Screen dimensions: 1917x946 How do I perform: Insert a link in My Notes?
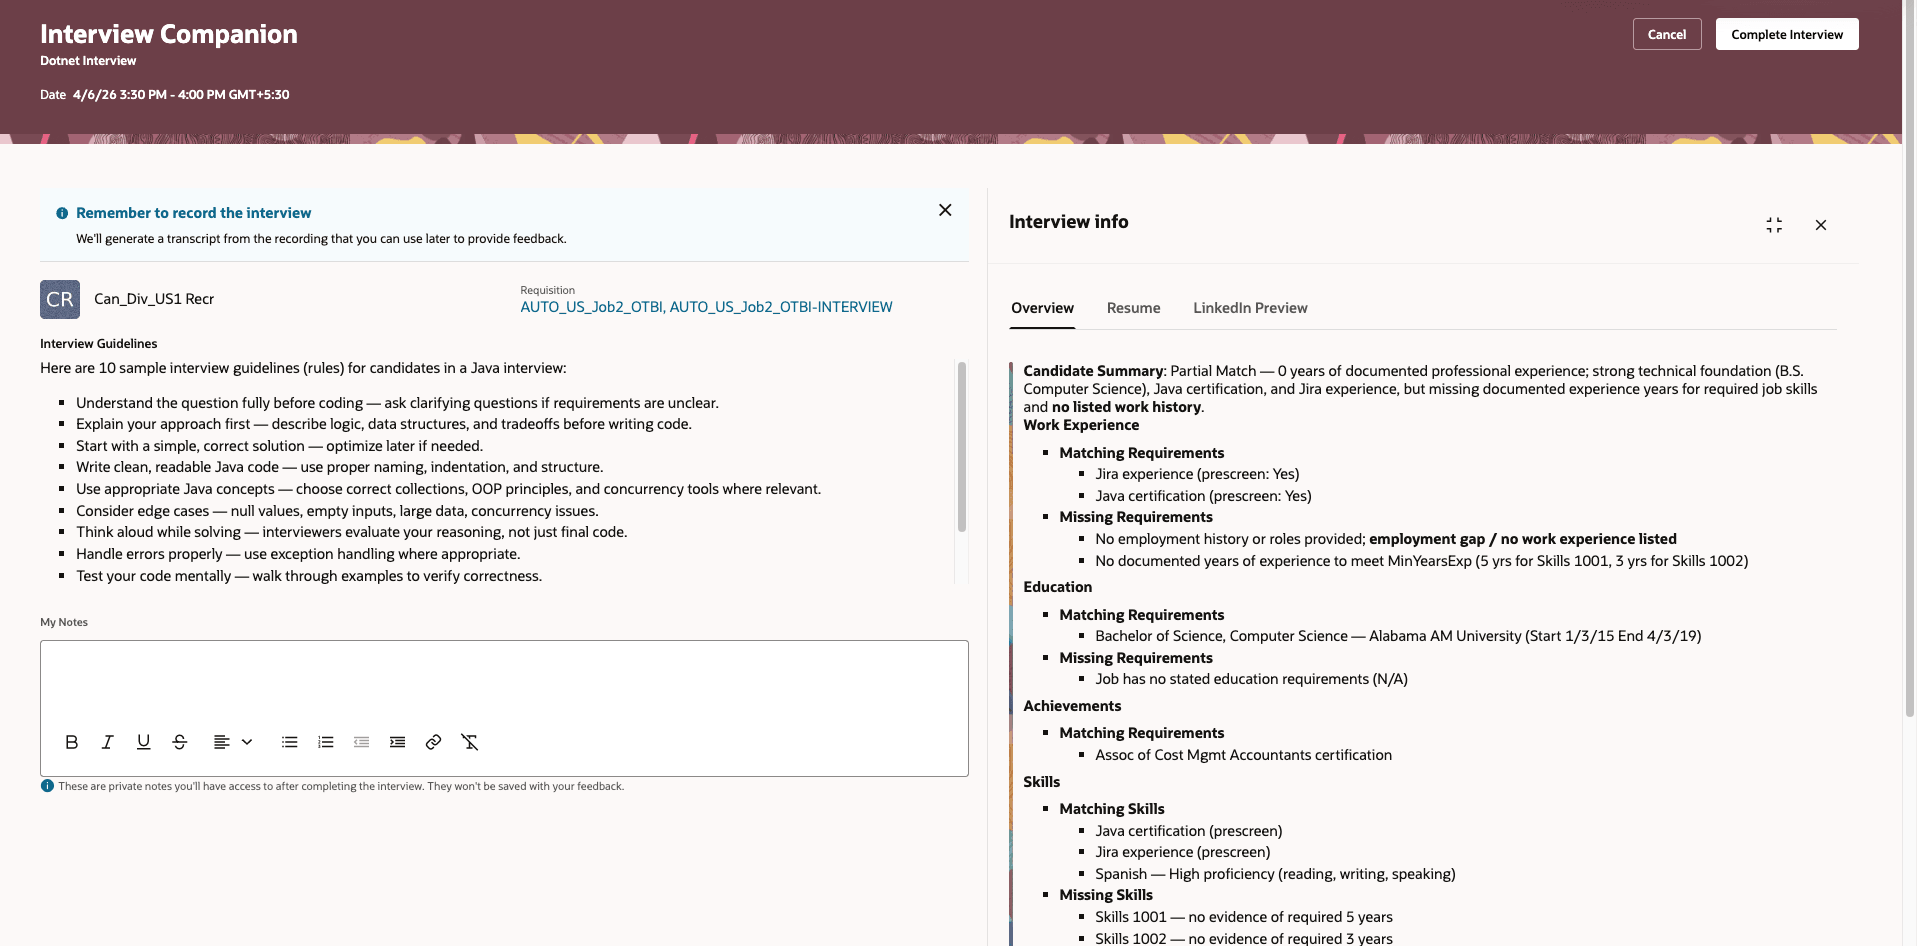pos(433,742)
